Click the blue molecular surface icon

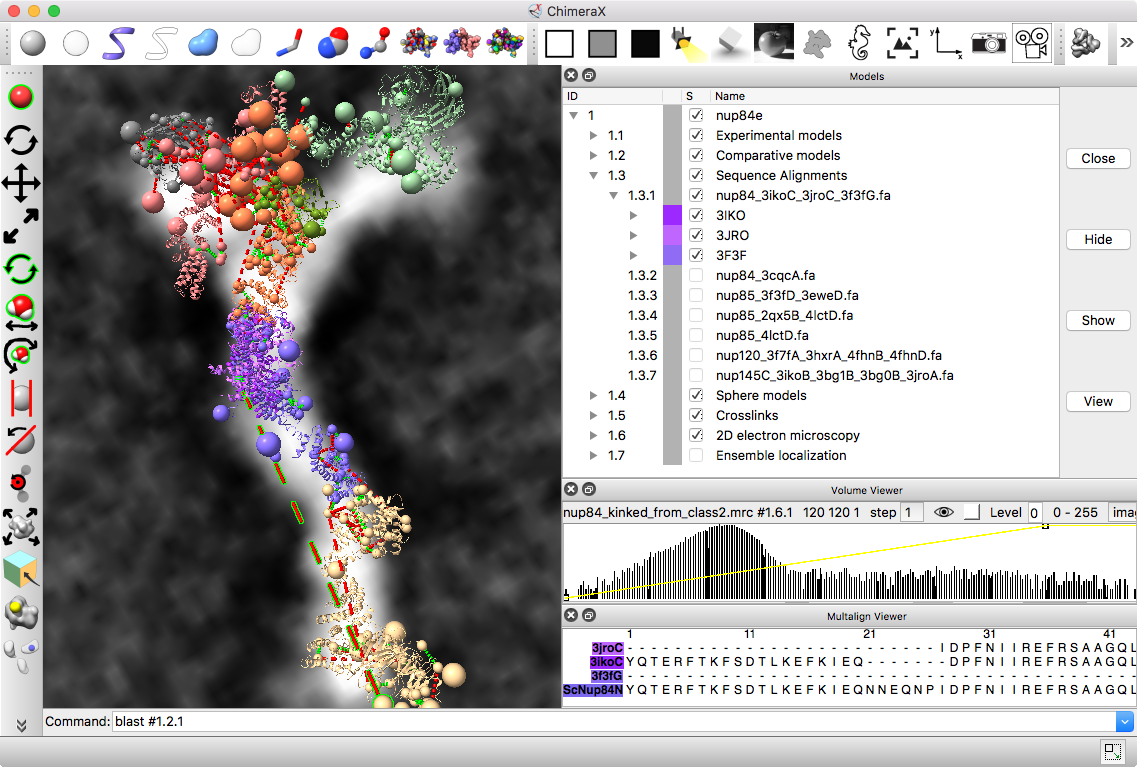pyautogui.click(x=202, y=43)
